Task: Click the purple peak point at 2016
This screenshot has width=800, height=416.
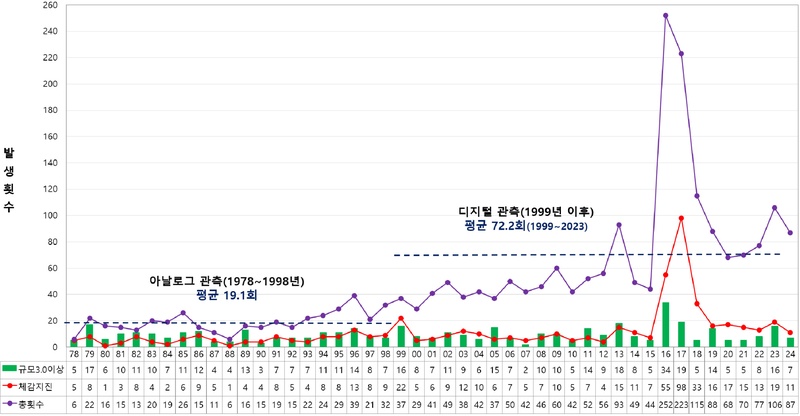Action: point(666,15)
